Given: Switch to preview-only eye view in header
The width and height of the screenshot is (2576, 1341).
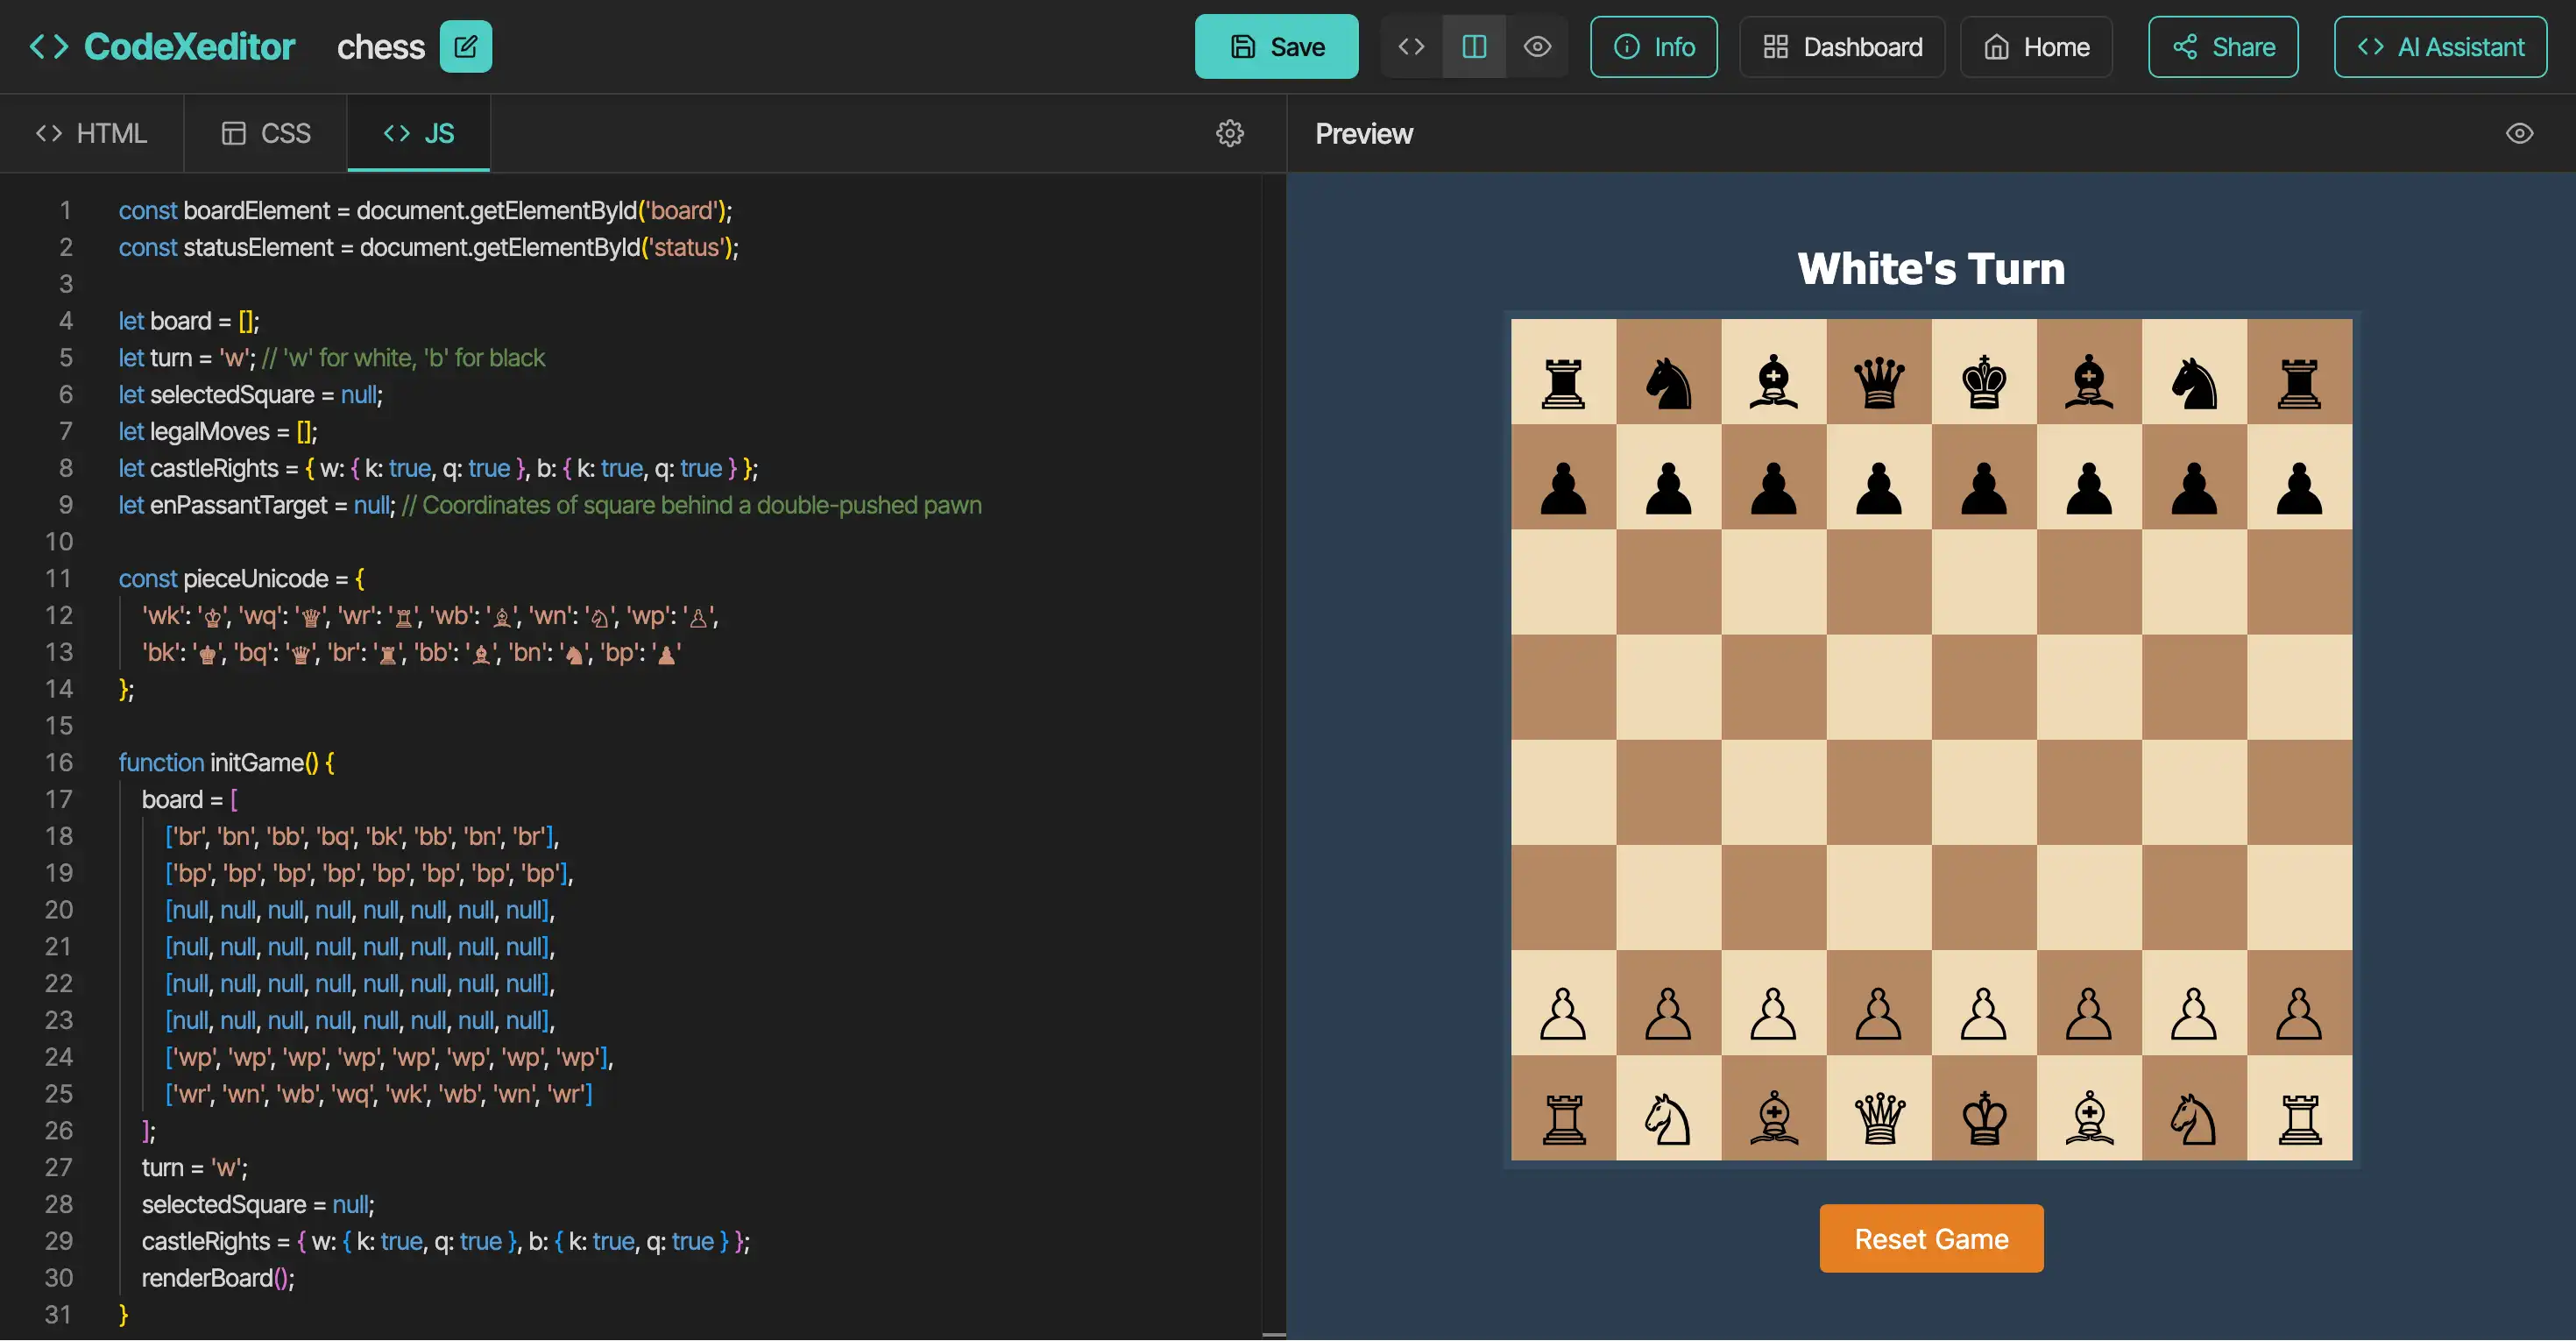Looking at the screenshot, I should pyautogui.click(x=1537, y=46).
